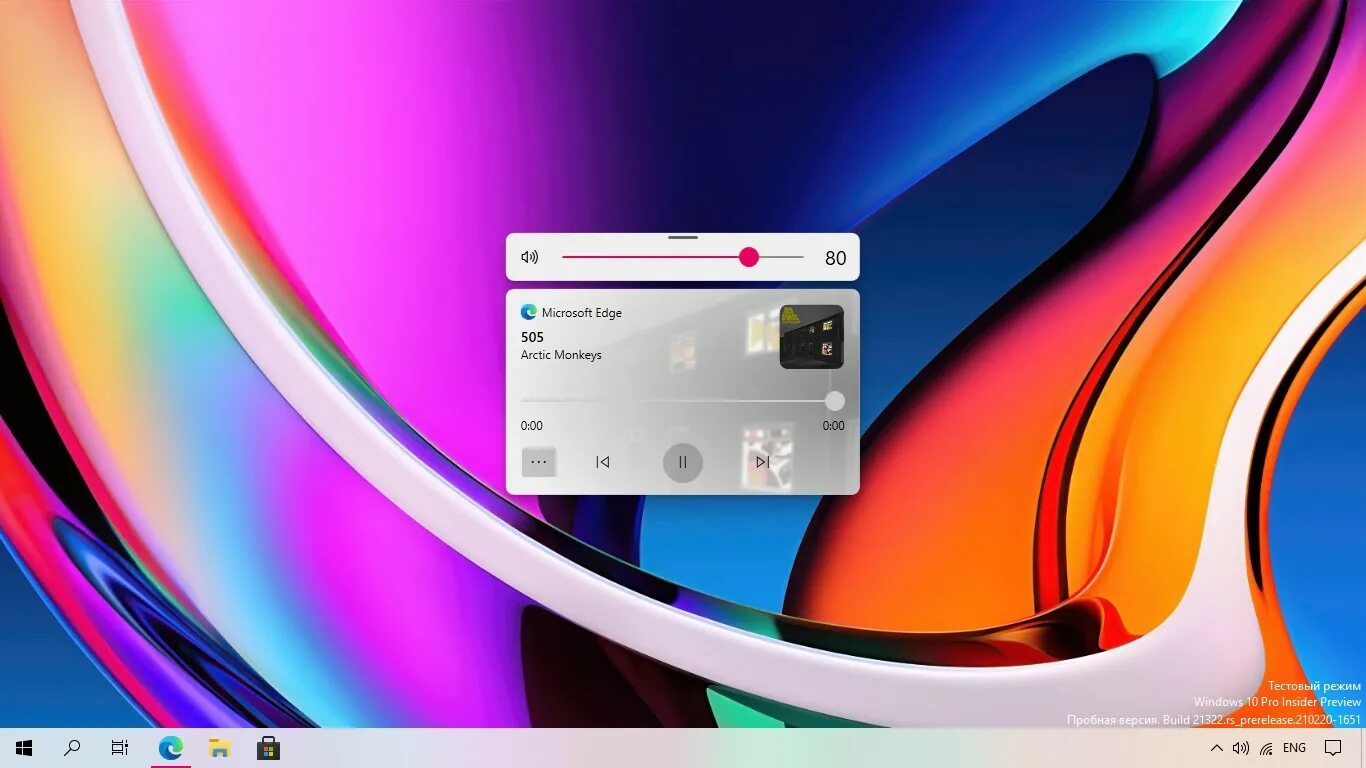Open Task View from the taskbar

coord(120,748)
